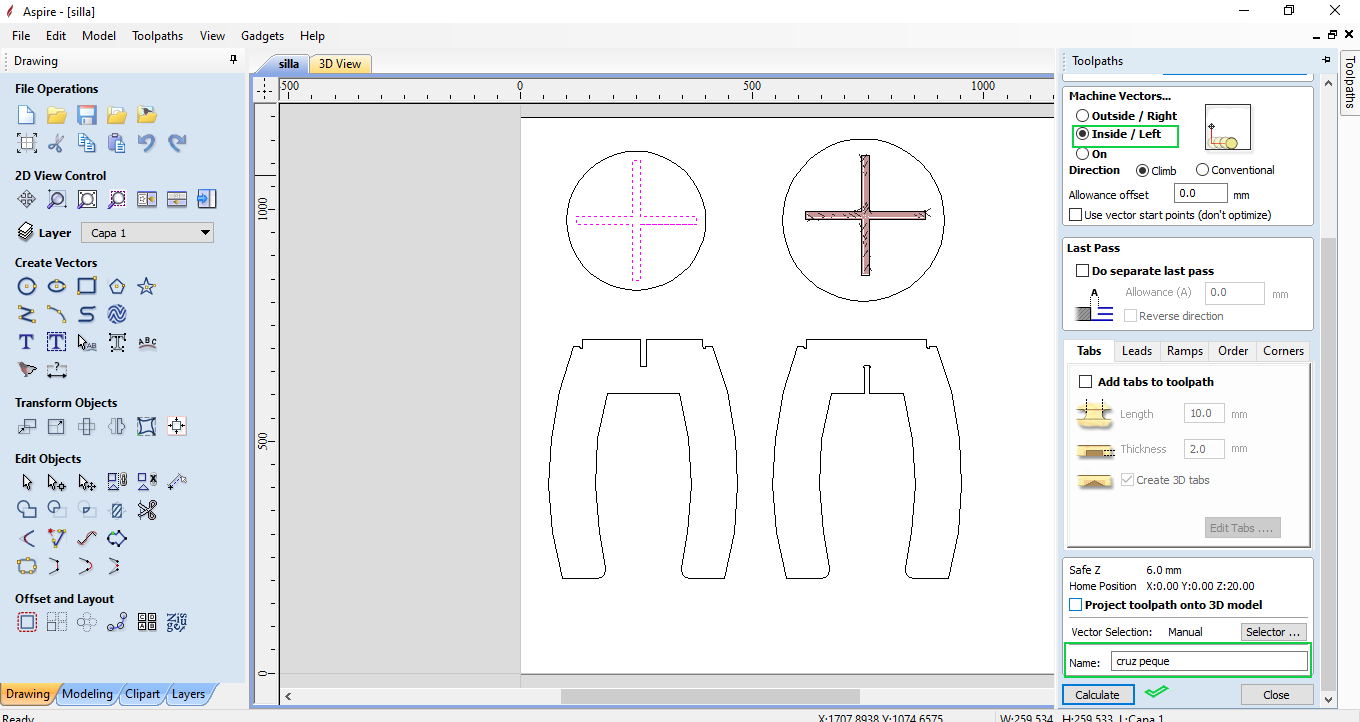Open the Move Objects tool
Image resolution: width=1360 pixels, height=722 pixels.
coord(27,427)
